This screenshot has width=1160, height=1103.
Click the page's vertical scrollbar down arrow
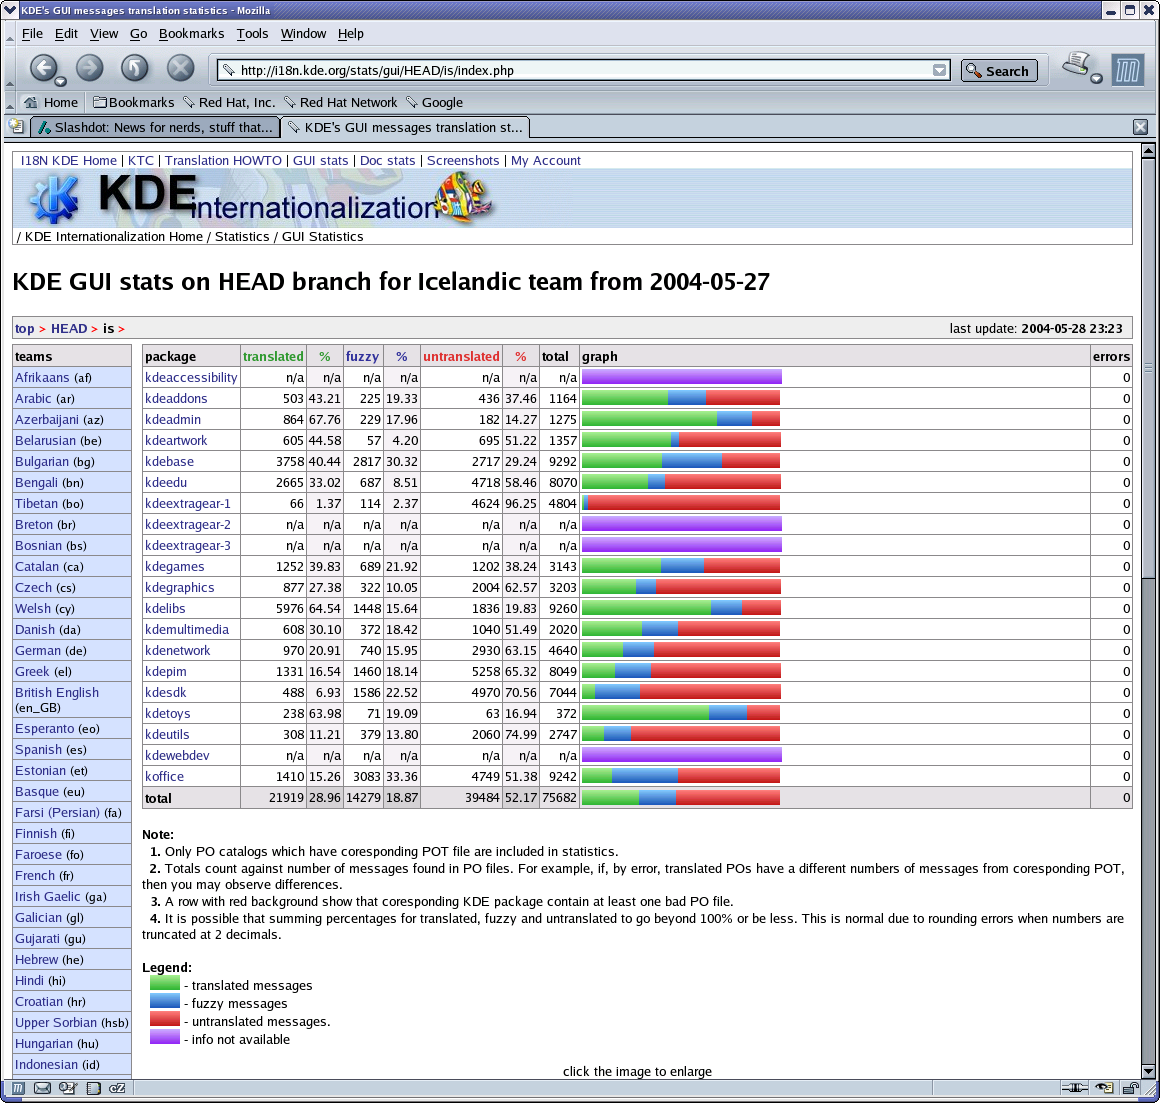[x=1148, y=1071]
